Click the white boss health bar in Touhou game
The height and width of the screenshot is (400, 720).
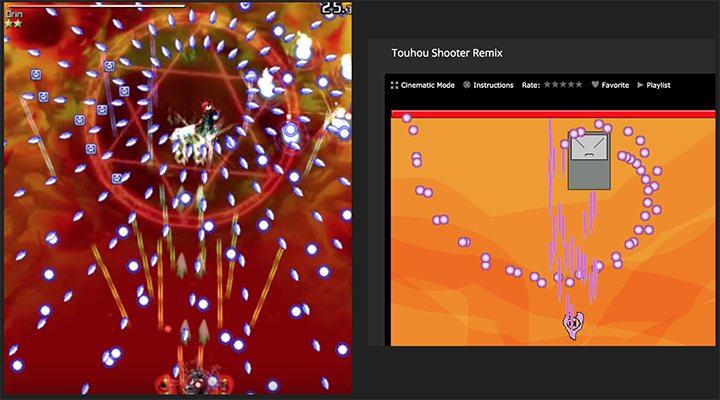pyautogui.click(x=96, y=6)
